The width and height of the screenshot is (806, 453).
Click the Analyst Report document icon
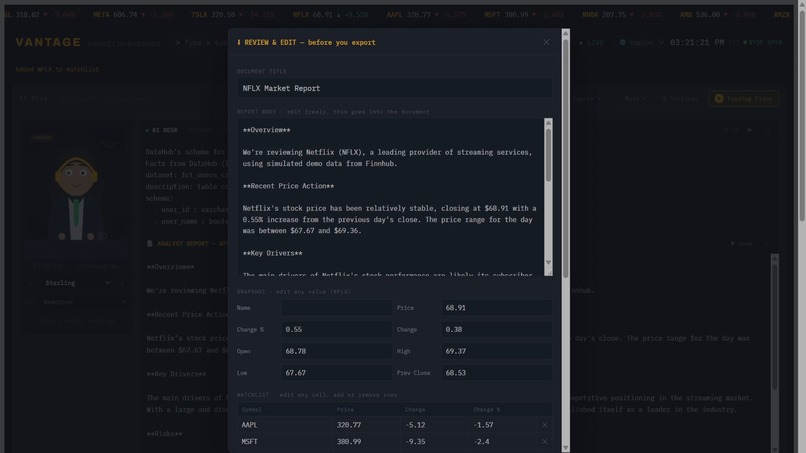pos(150,243)
